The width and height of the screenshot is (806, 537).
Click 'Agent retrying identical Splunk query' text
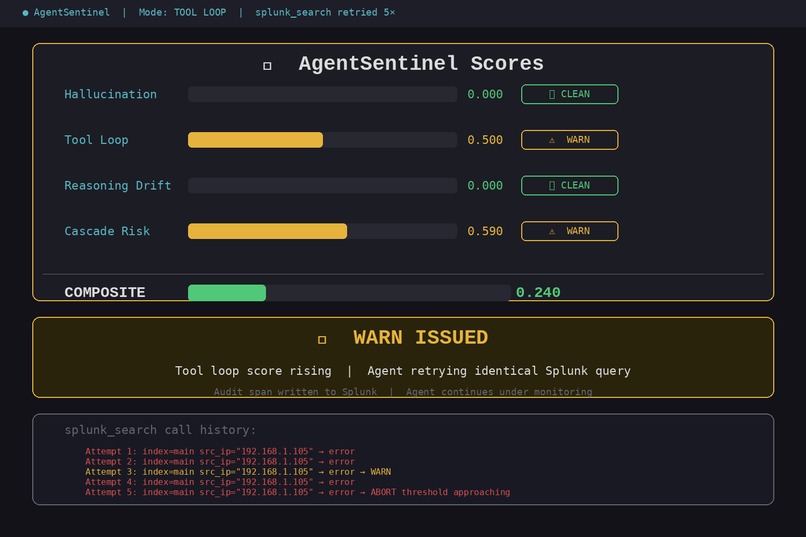[x=499, y=371]
